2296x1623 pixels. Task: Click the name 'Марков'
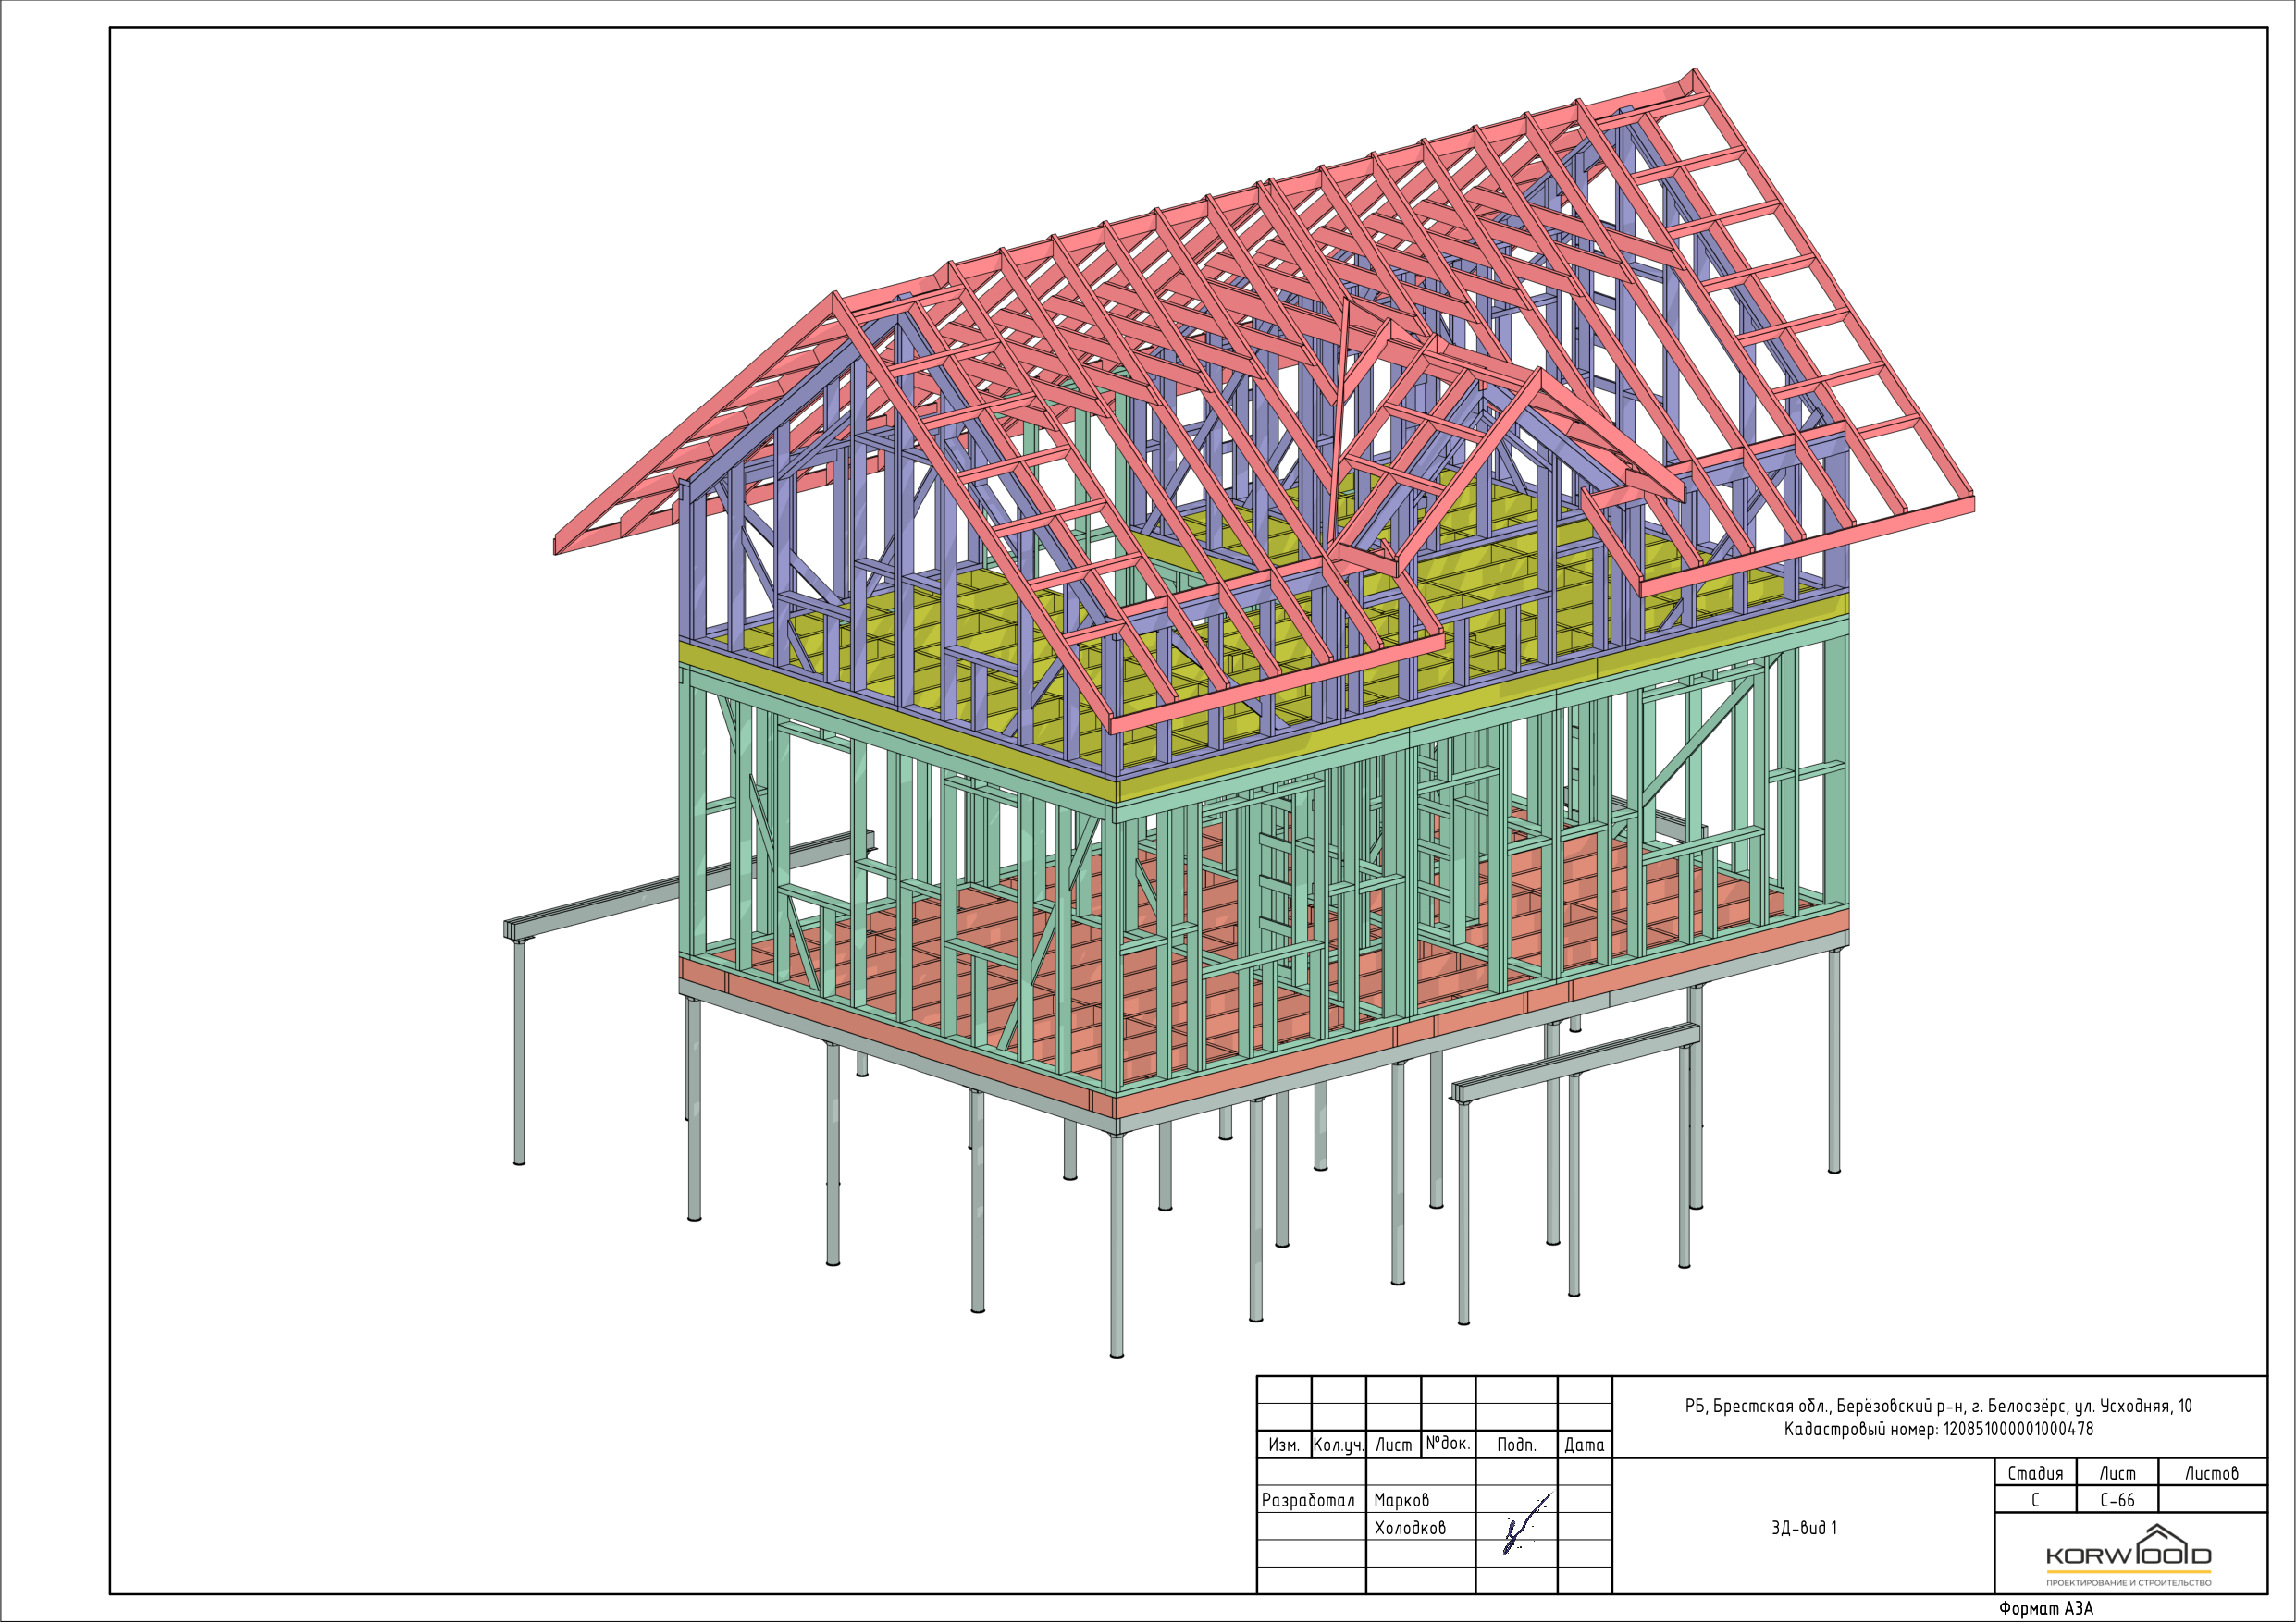pos(1402,1500)
